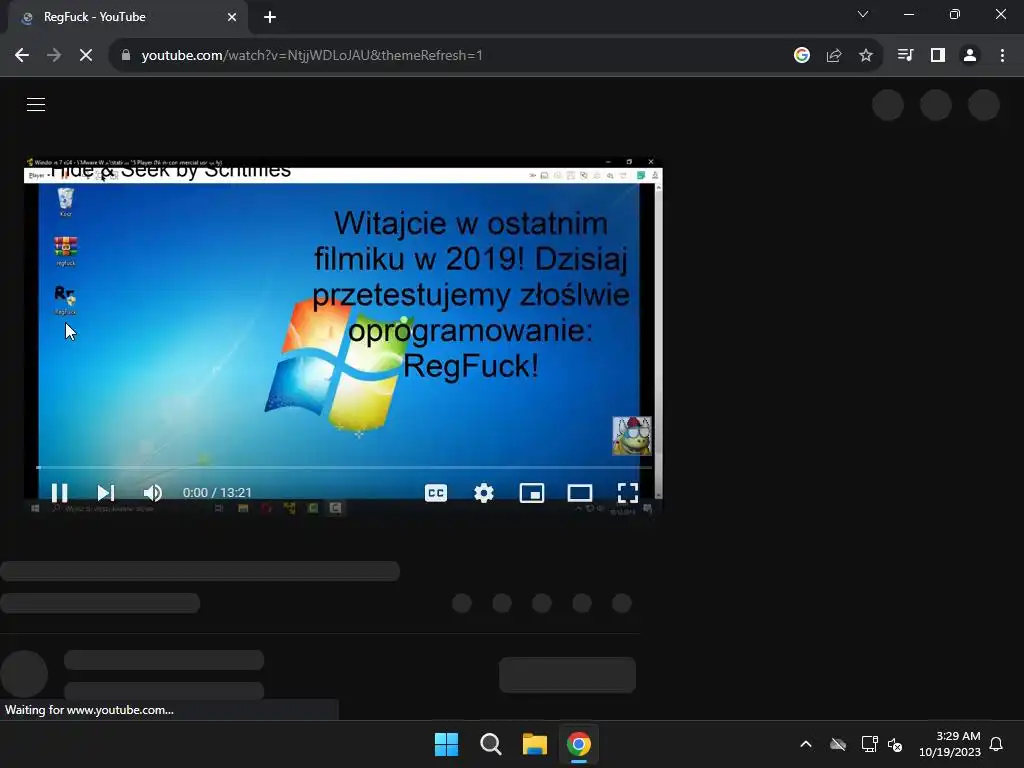The width and height of the screenshot is (1024, 768).
Task: Enable miniplayer mode
Action: pyautogui.click(x=532, y=492)
